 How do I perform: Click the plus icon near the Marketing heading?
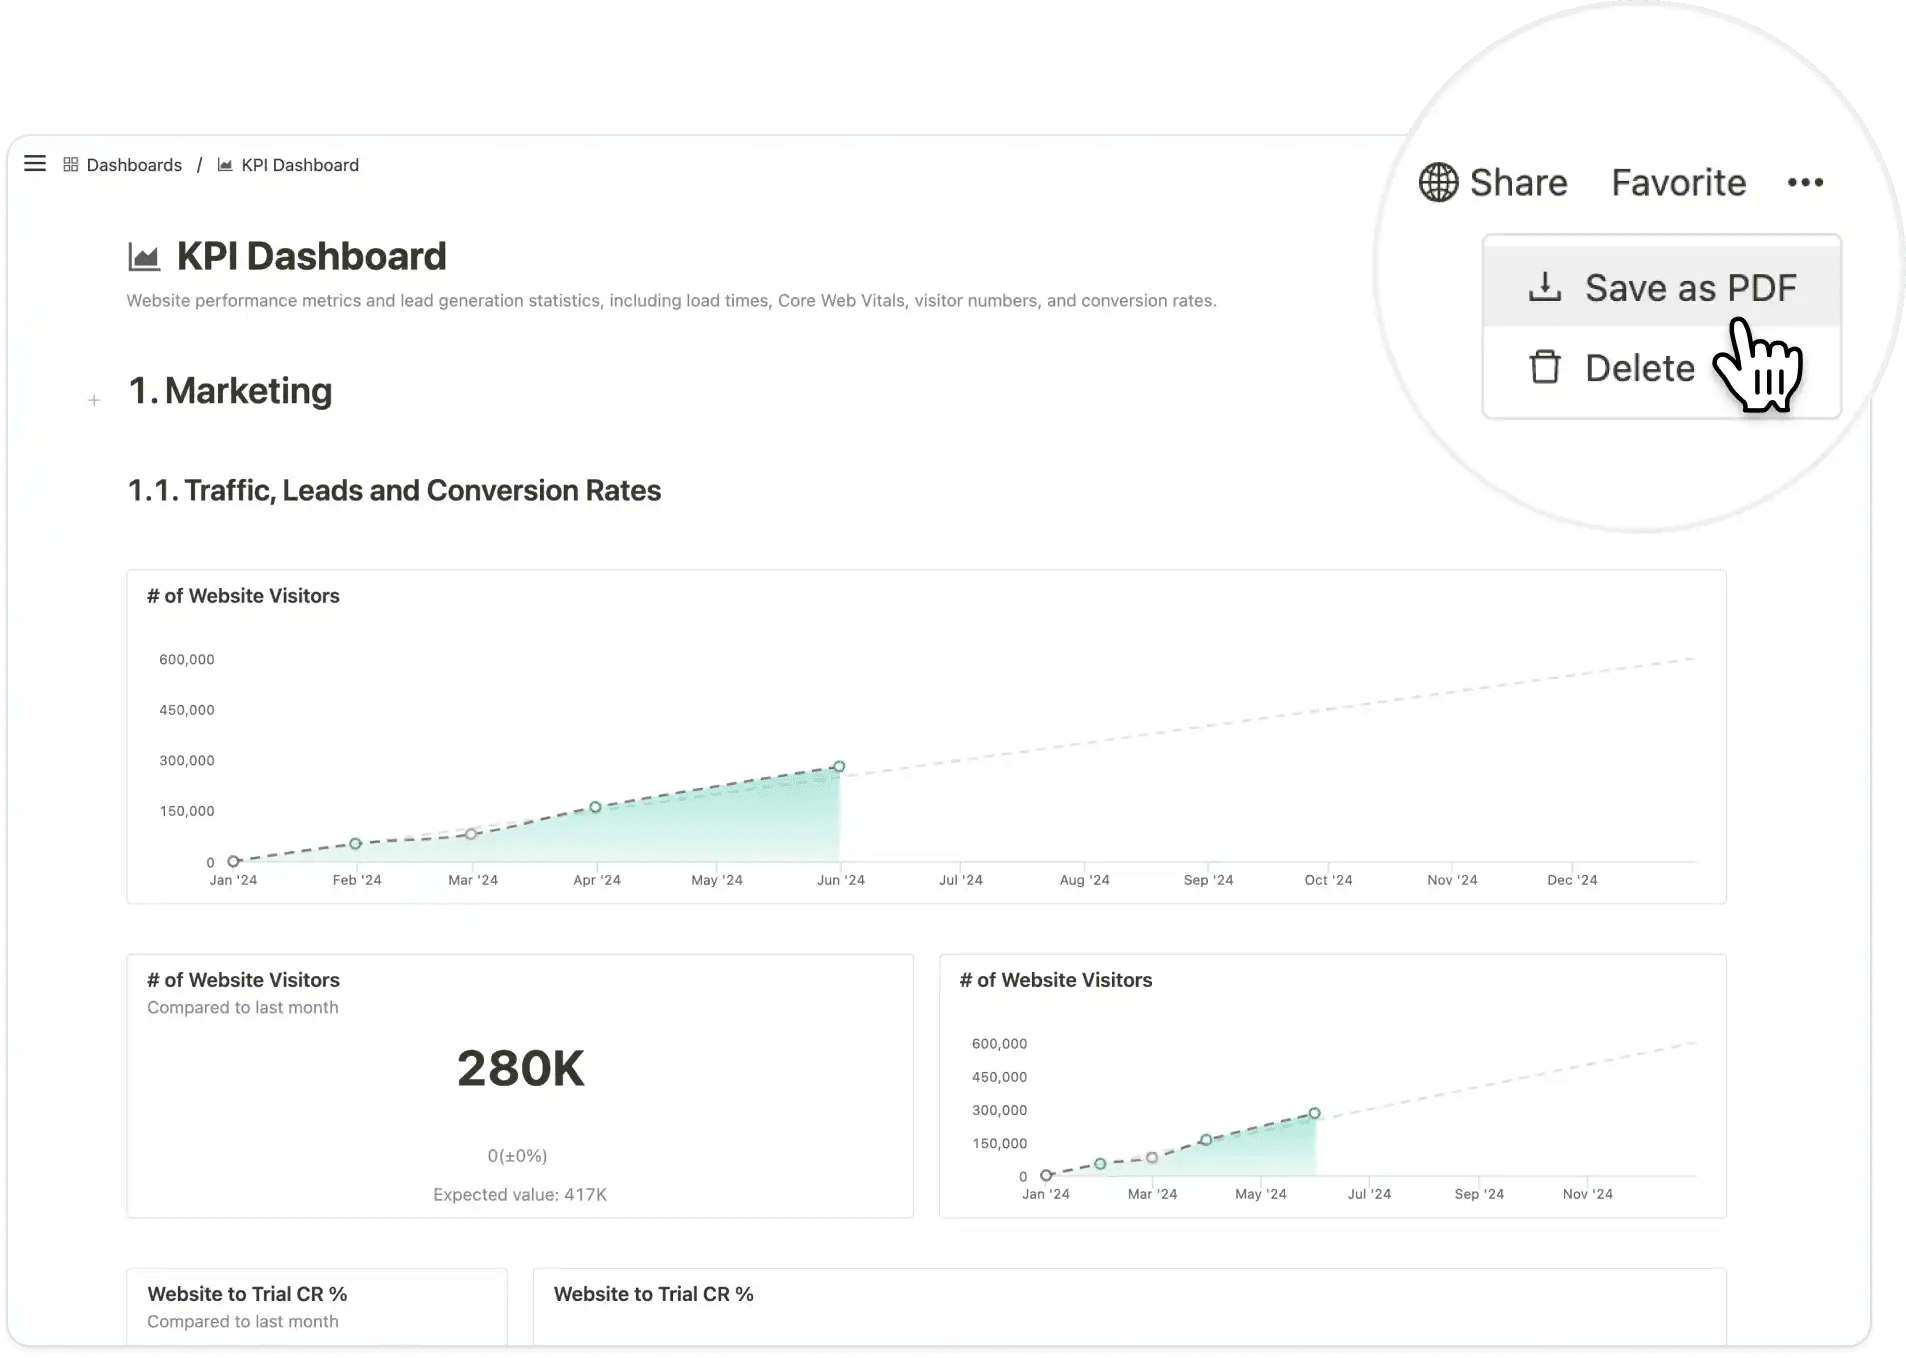click(x=94, y=399)
